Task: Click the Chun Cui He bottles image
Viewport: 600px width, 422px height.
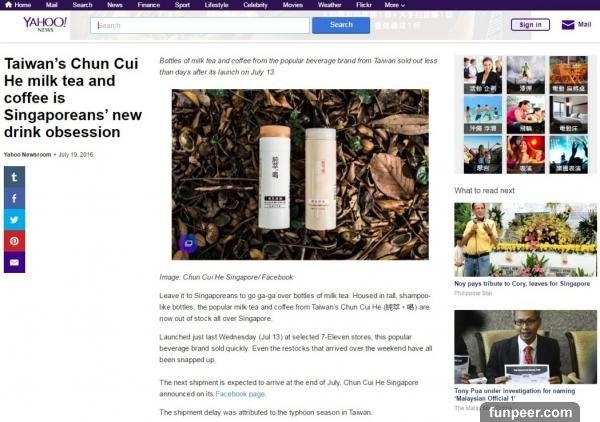Action: click(x=300, y=175)
